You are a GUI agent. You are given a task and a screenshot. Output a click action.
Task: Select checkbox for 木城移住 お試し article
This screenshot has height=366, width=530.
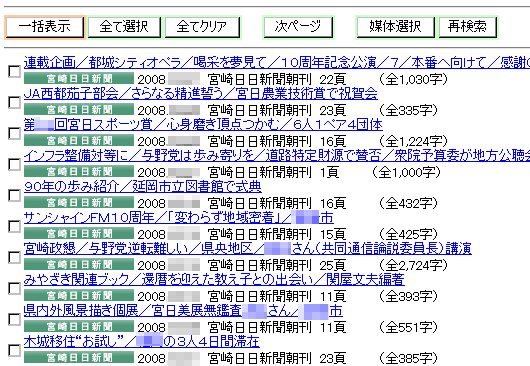point(14,350)
